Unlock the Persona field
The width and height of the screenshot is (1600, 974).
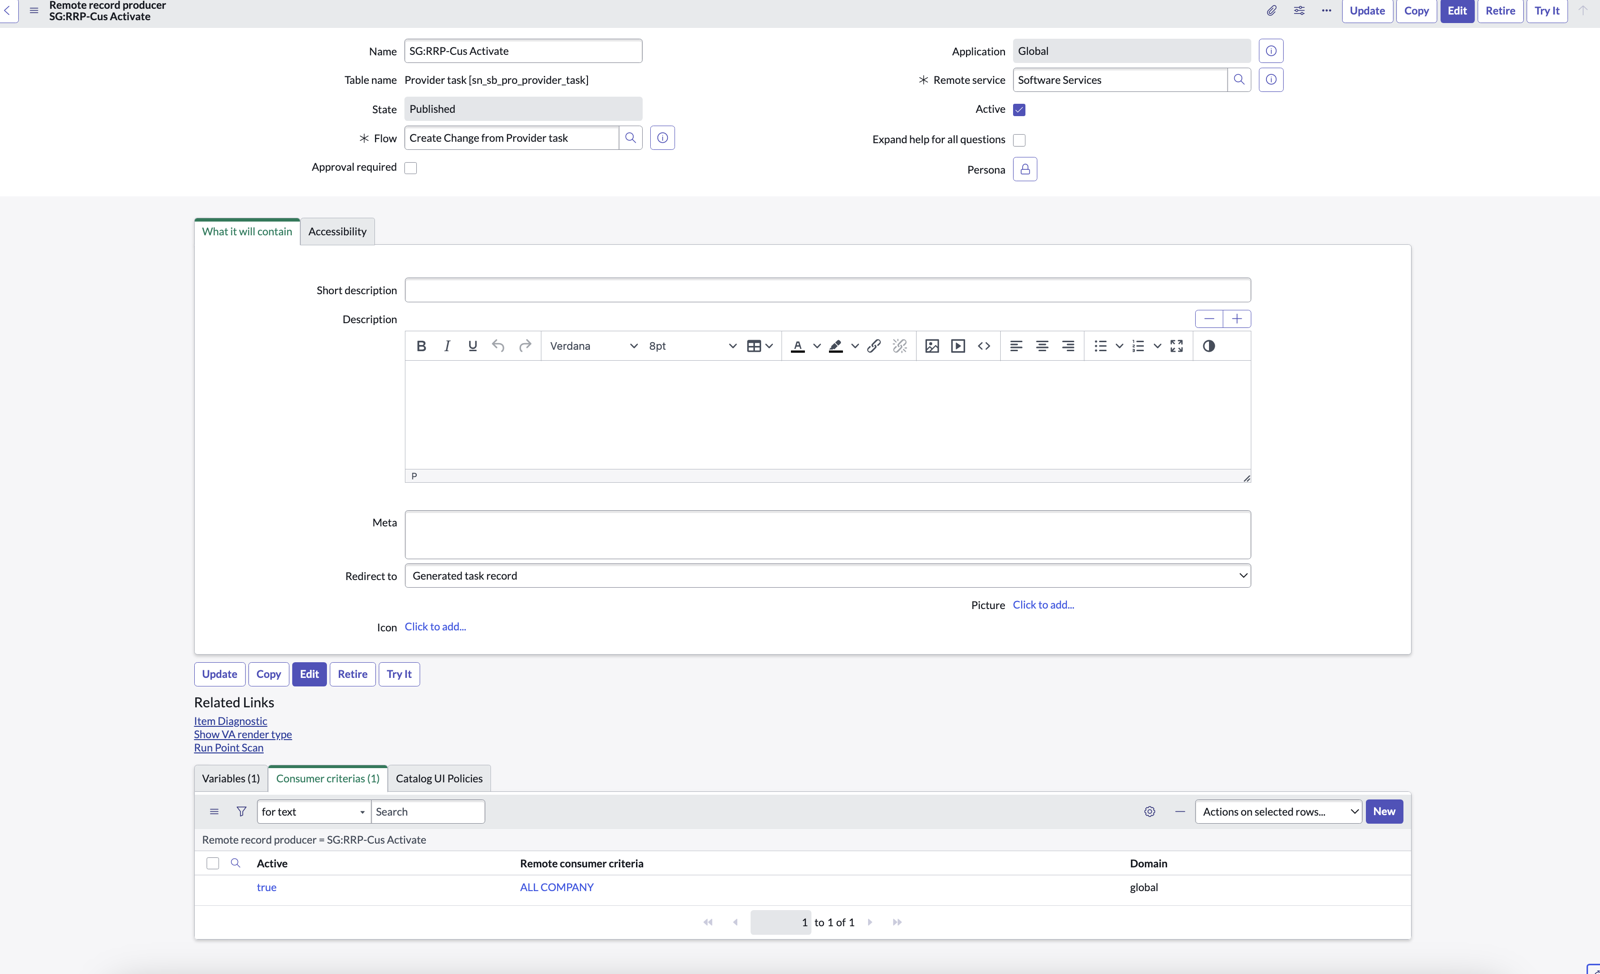pos(1025,169)
